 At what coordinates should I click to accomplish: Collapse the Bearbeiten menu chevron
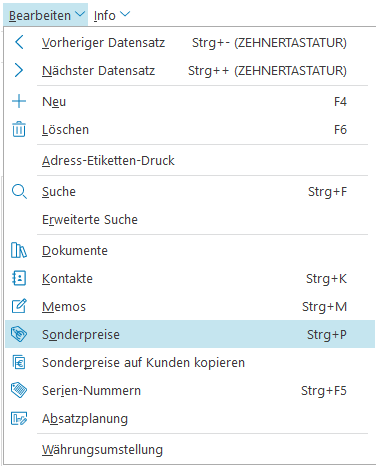point(80,14)
